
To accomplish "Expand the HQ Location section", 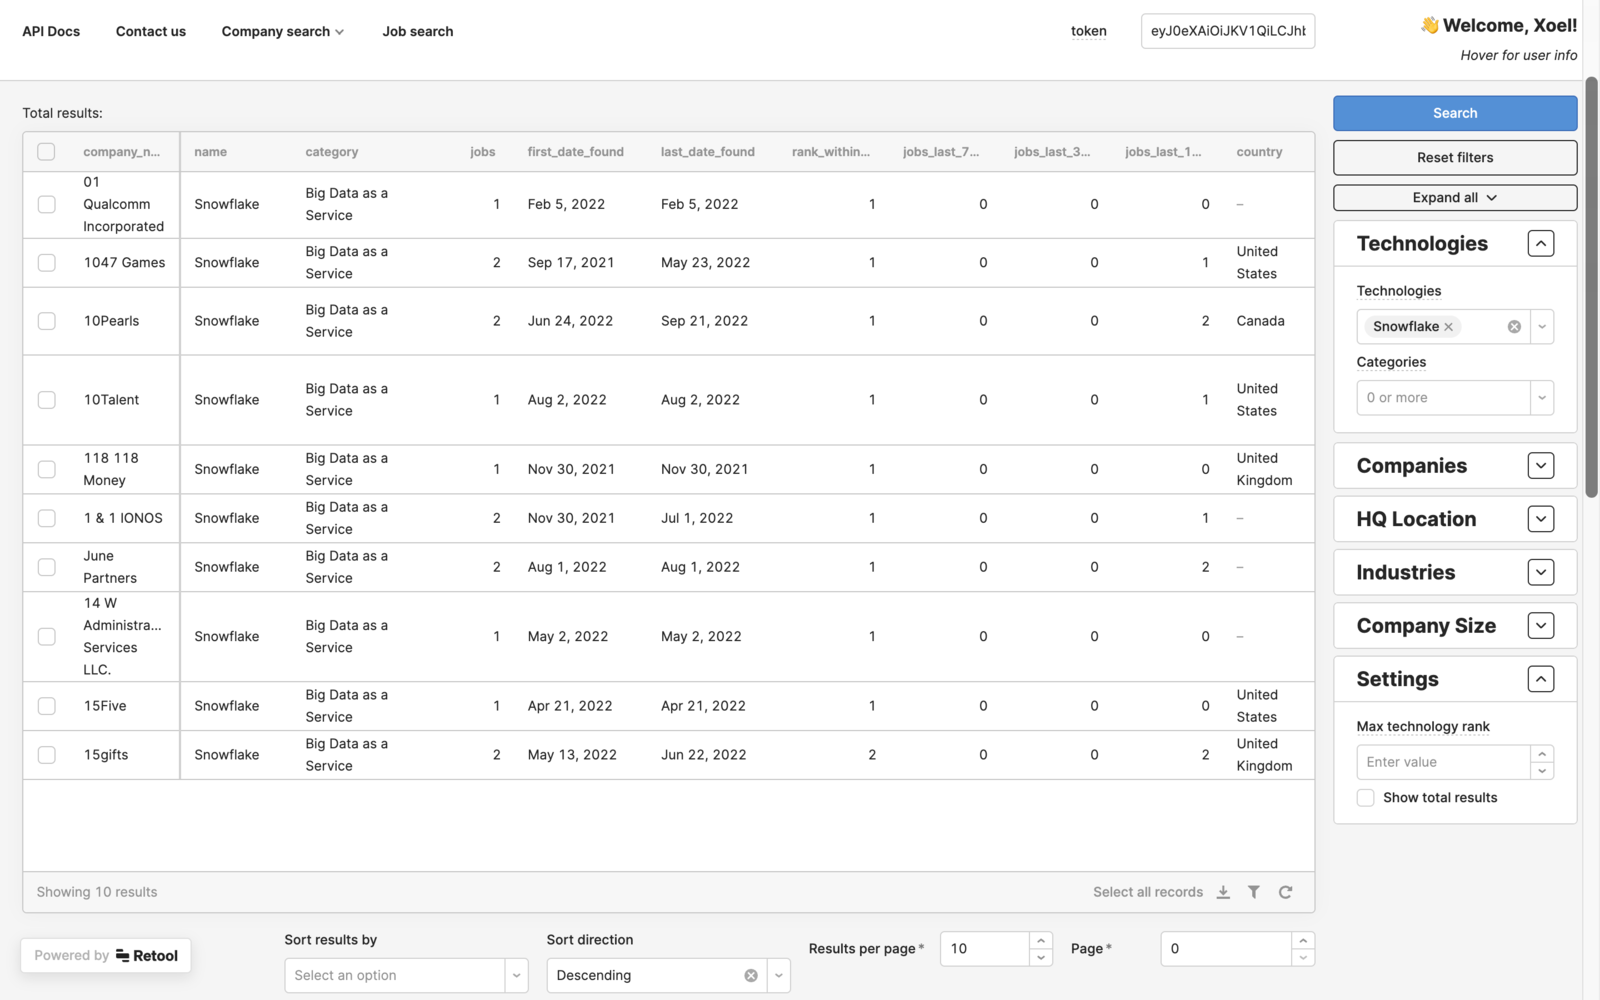I will pos(1541,519).
